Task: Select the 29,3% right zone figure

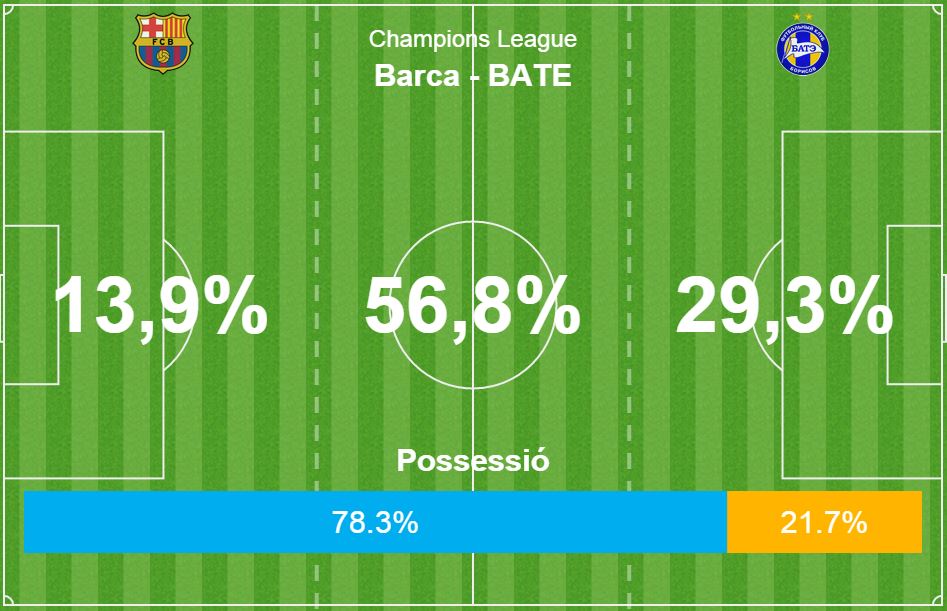Action: coord(784,306)
